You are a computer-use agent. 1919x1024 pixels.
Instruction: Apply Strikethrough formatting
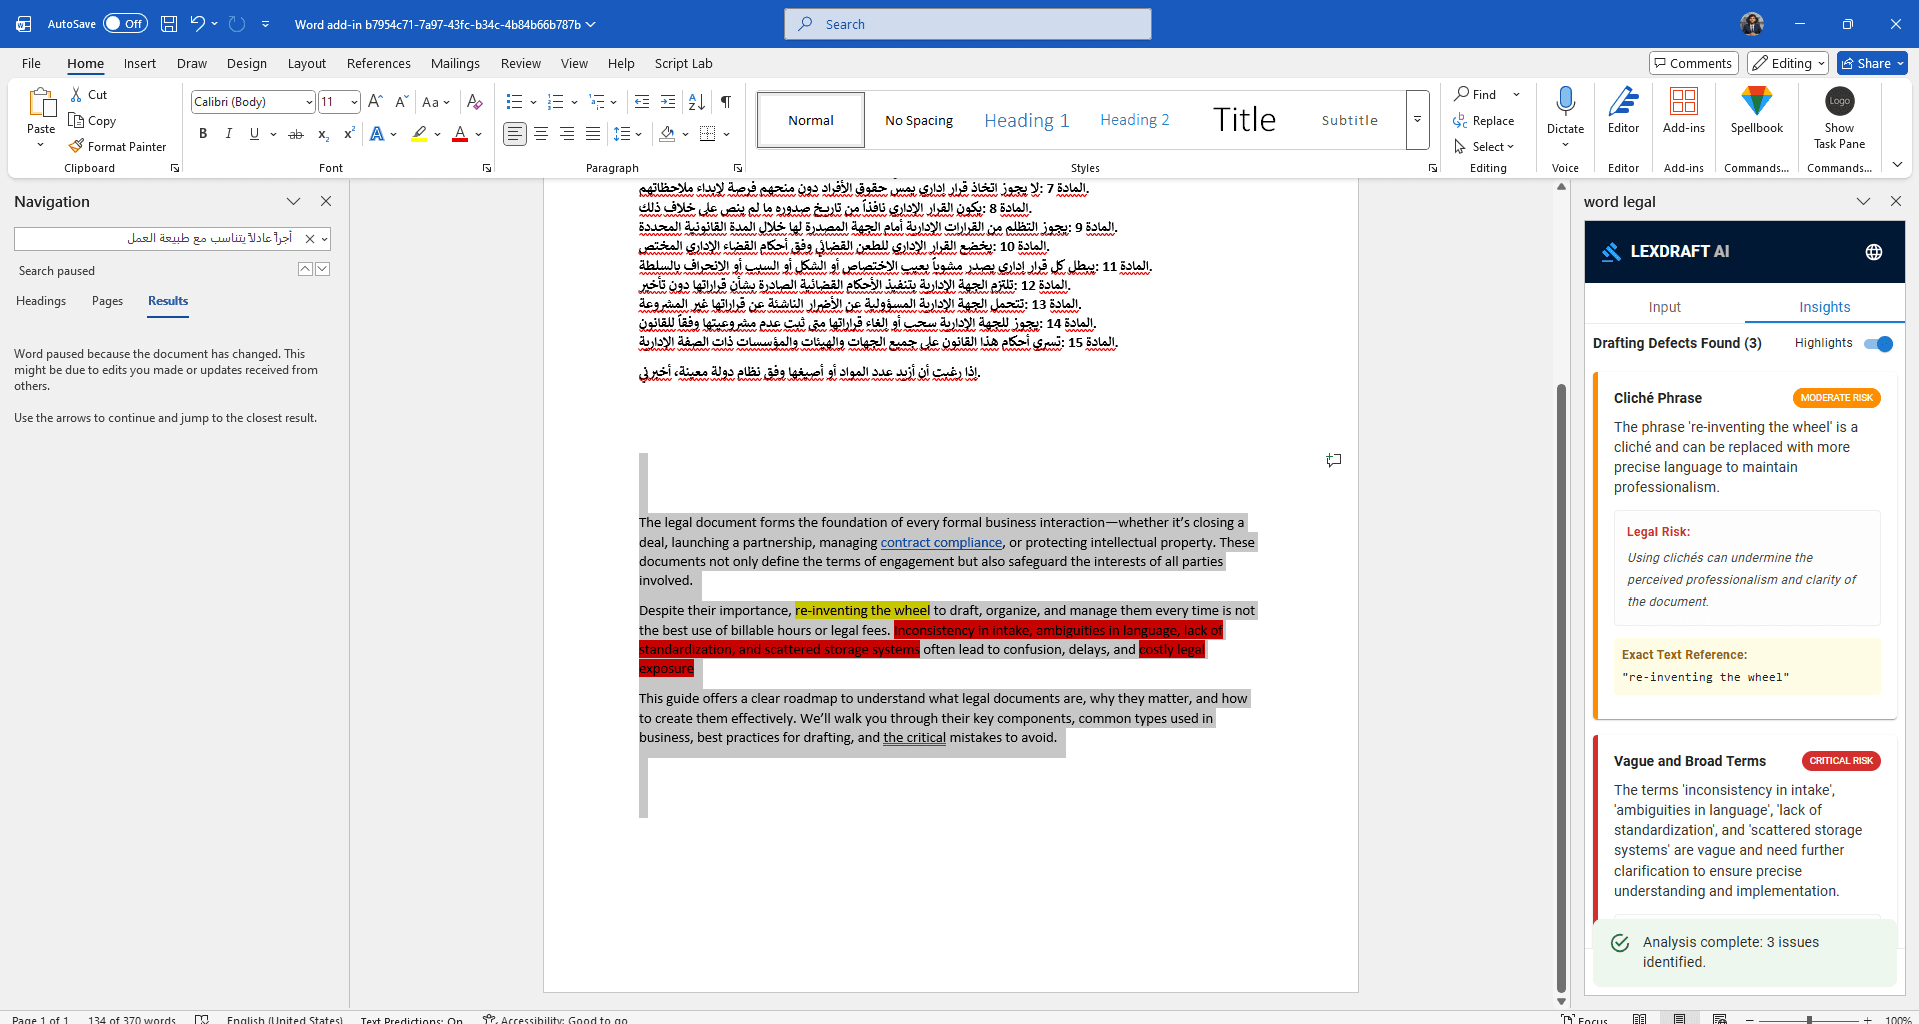point(296,134)
